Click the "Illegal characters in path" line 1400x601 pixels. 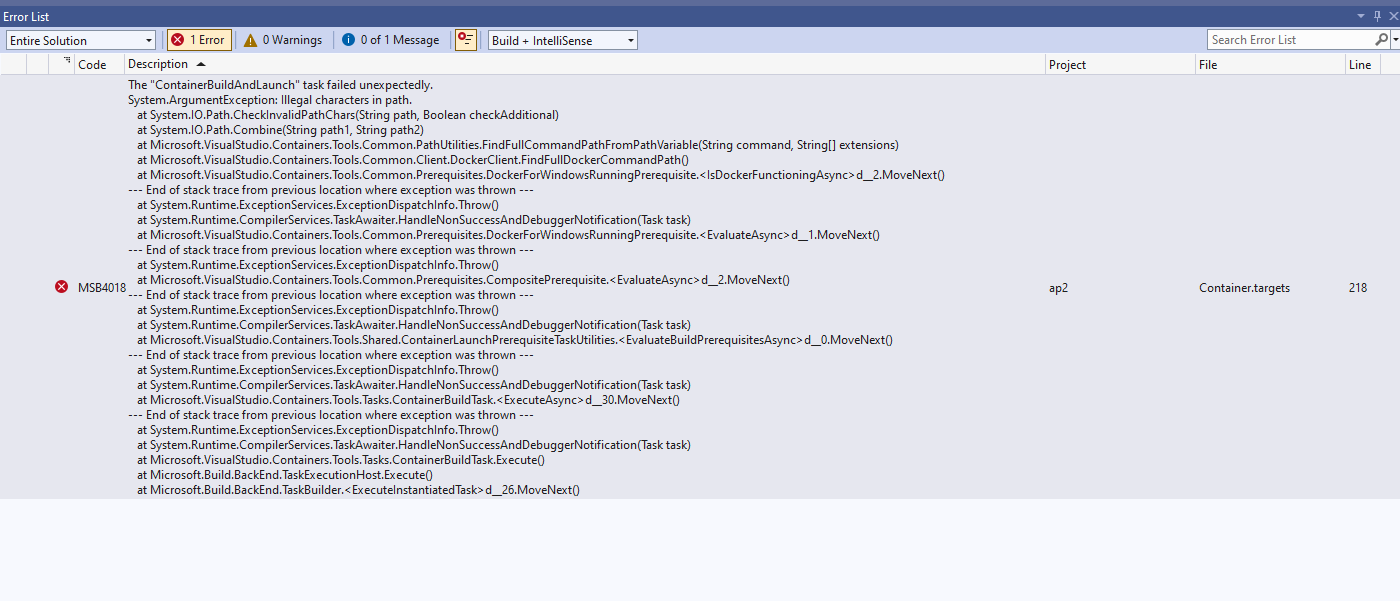(270, 100)
